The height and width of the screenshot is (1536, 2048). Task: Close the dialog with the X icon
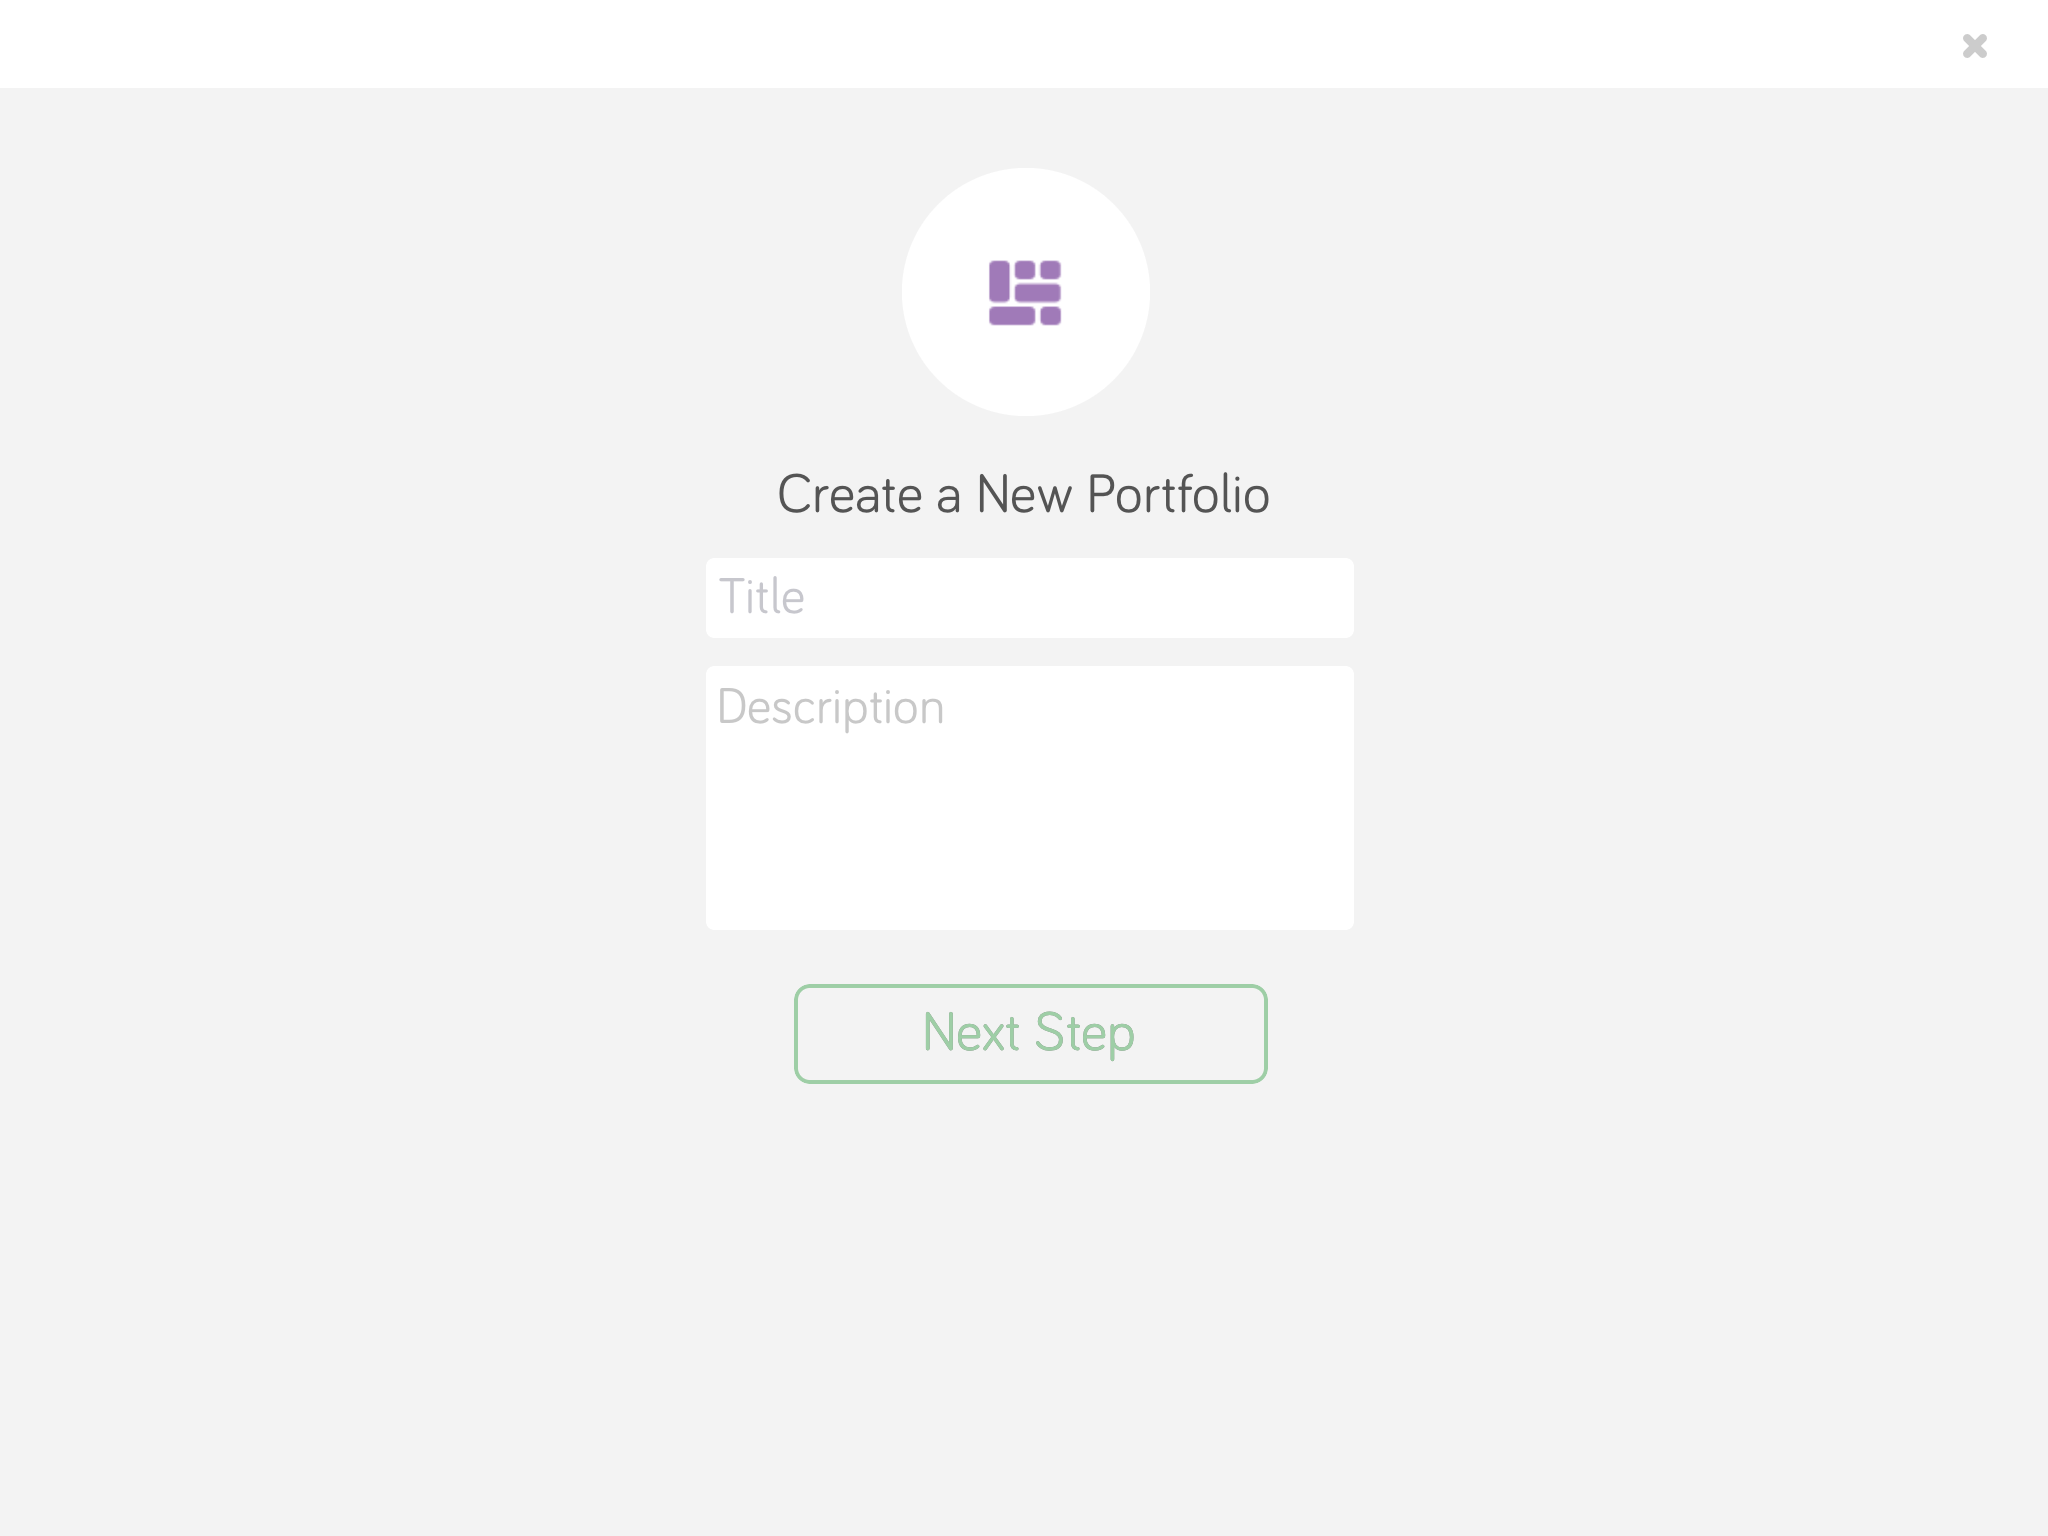click(x=1974, y=46)
